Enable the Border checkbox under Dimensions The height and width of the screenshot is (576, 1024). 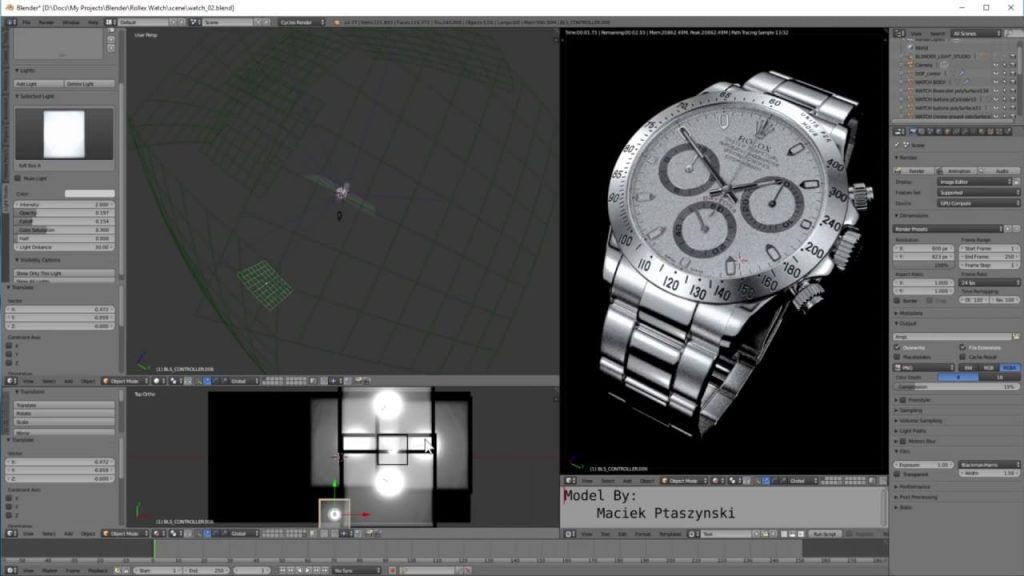(x=898, y=300)
